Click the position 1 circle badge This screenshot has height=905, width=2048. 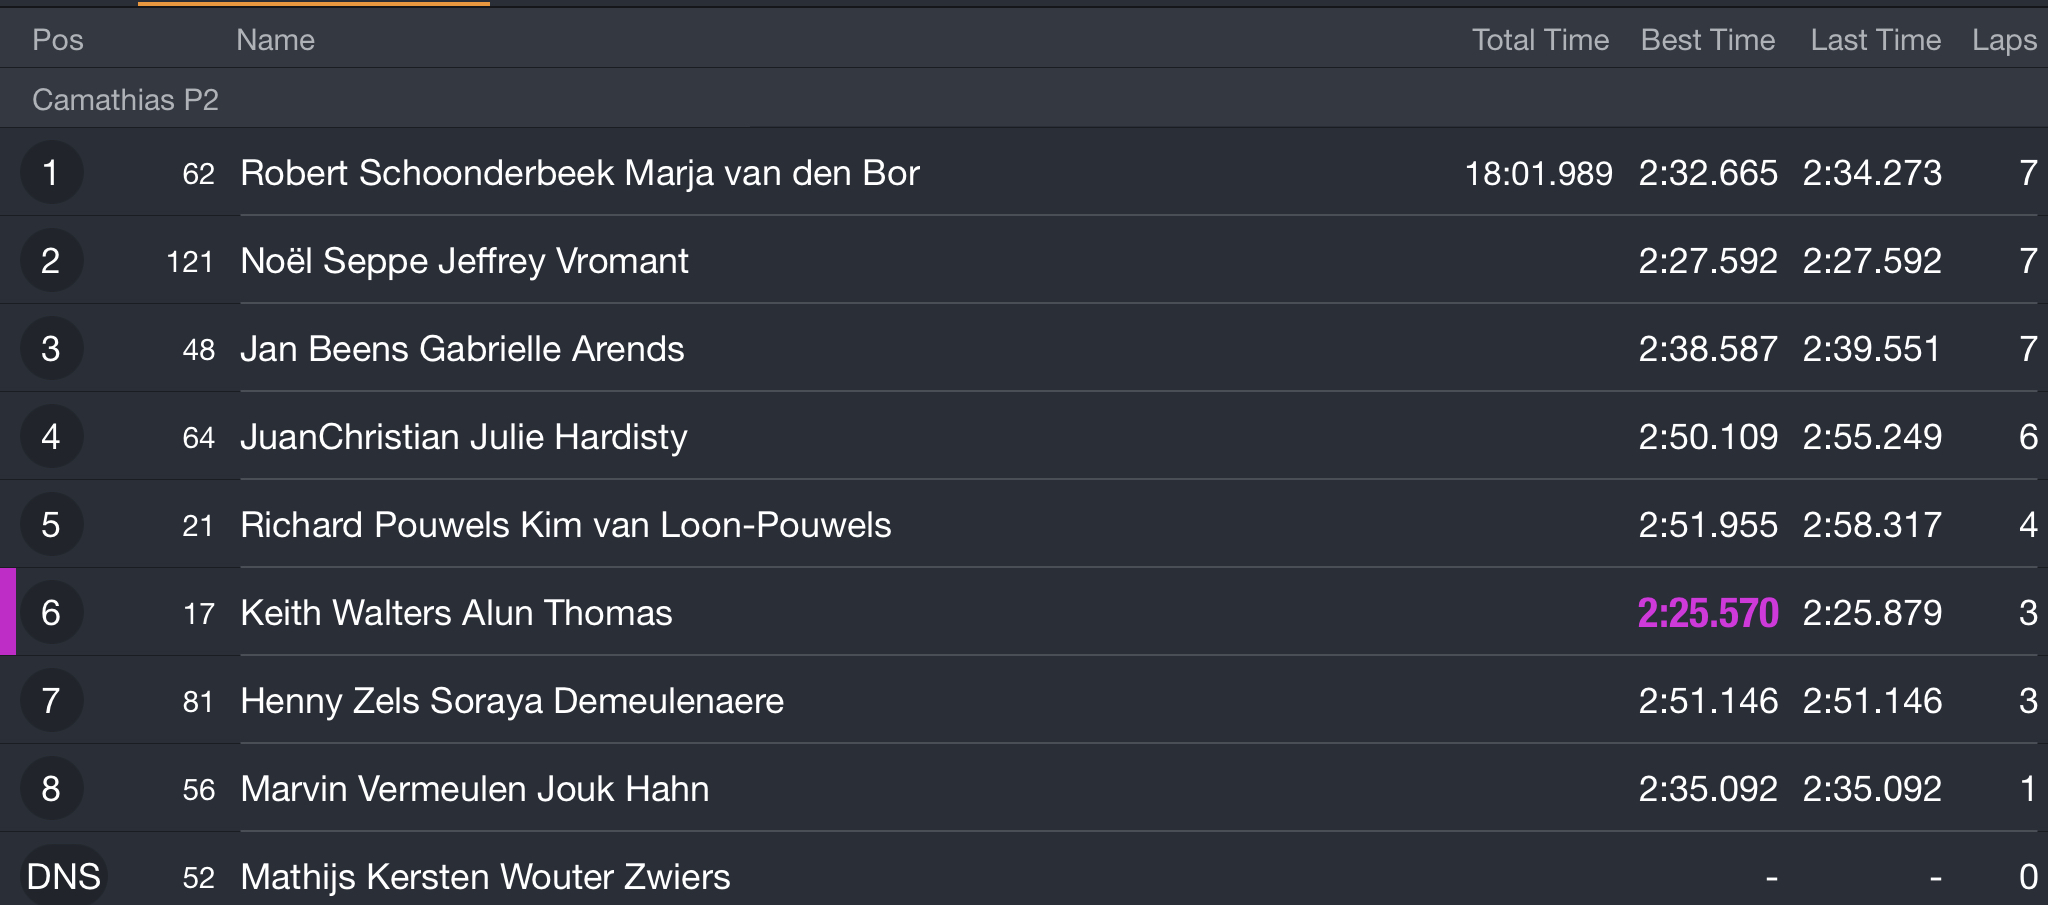pos(51,173)
